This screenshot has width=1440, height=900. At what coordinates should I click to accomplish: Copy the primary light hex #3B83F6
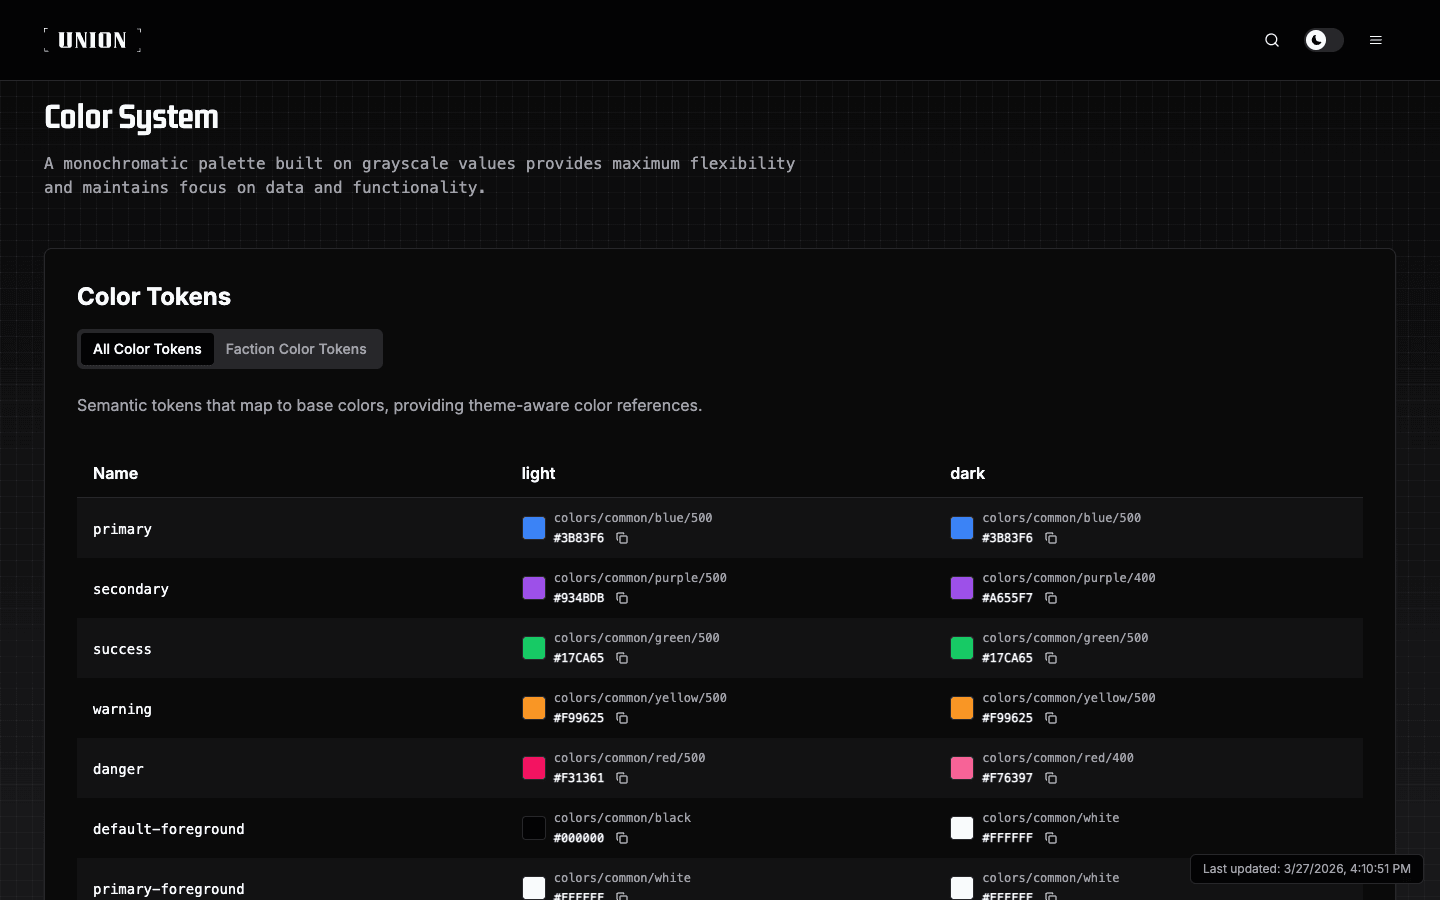[x=621, y=538]
